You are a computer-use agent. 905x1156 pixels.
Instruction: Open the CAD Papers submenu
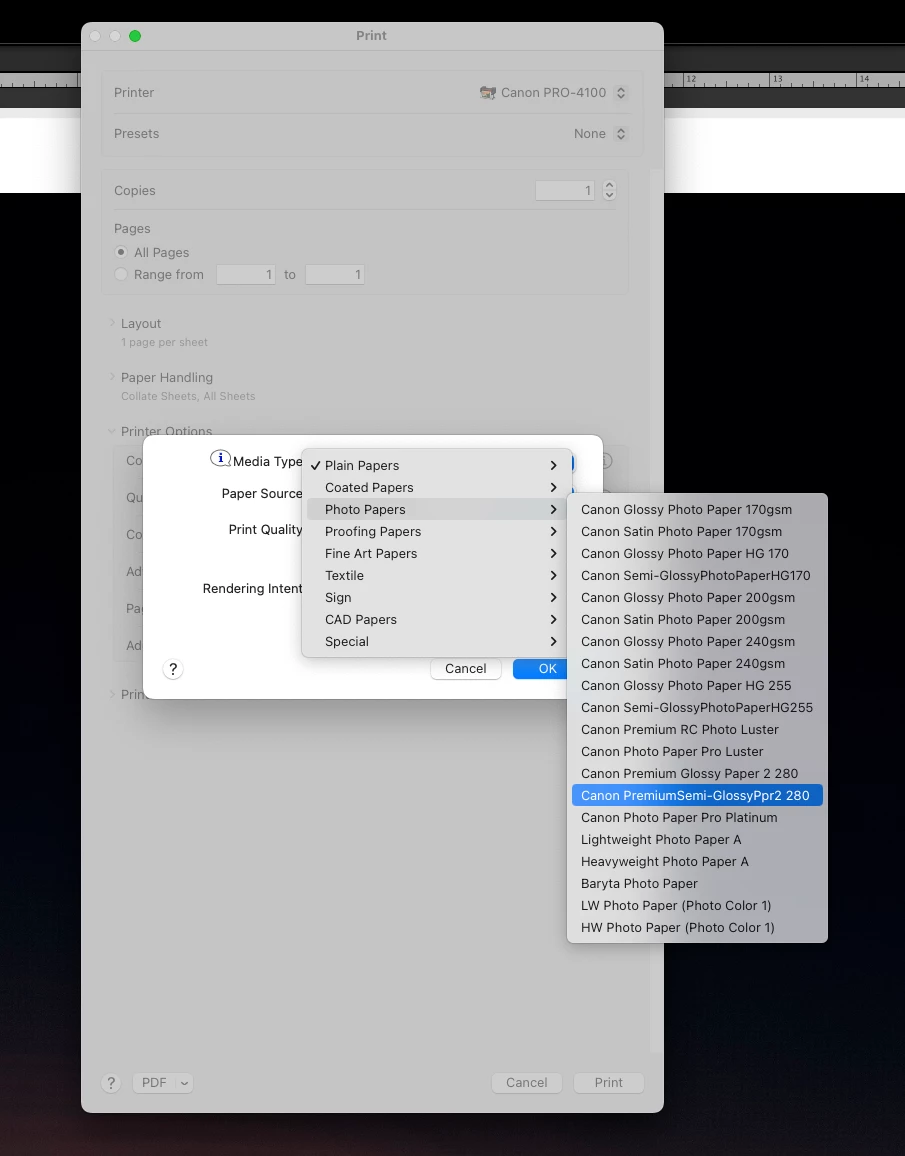tap(437, 620)
